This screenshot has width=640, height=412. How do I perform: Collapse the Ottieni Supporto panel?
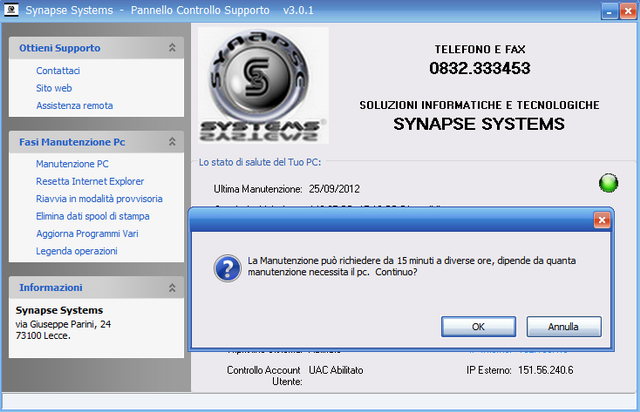[172, 48]
